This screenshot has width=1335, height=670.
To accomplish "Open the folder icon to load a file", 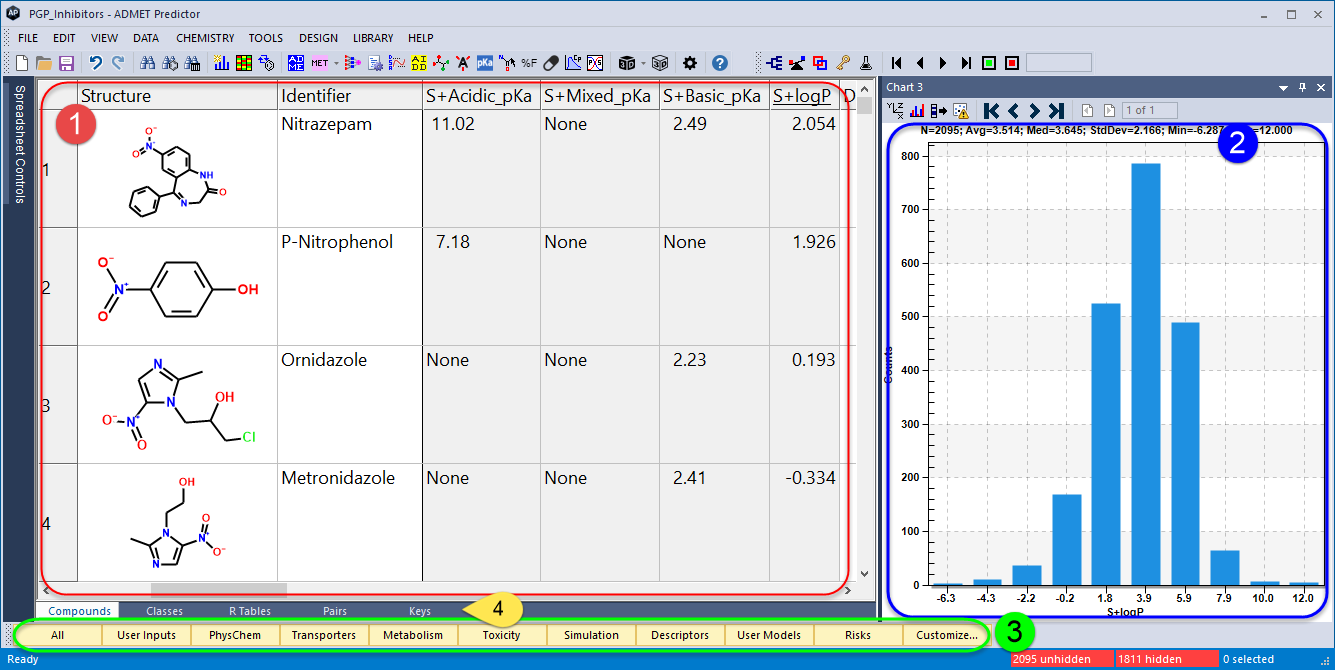I will (x=44, y=62).
